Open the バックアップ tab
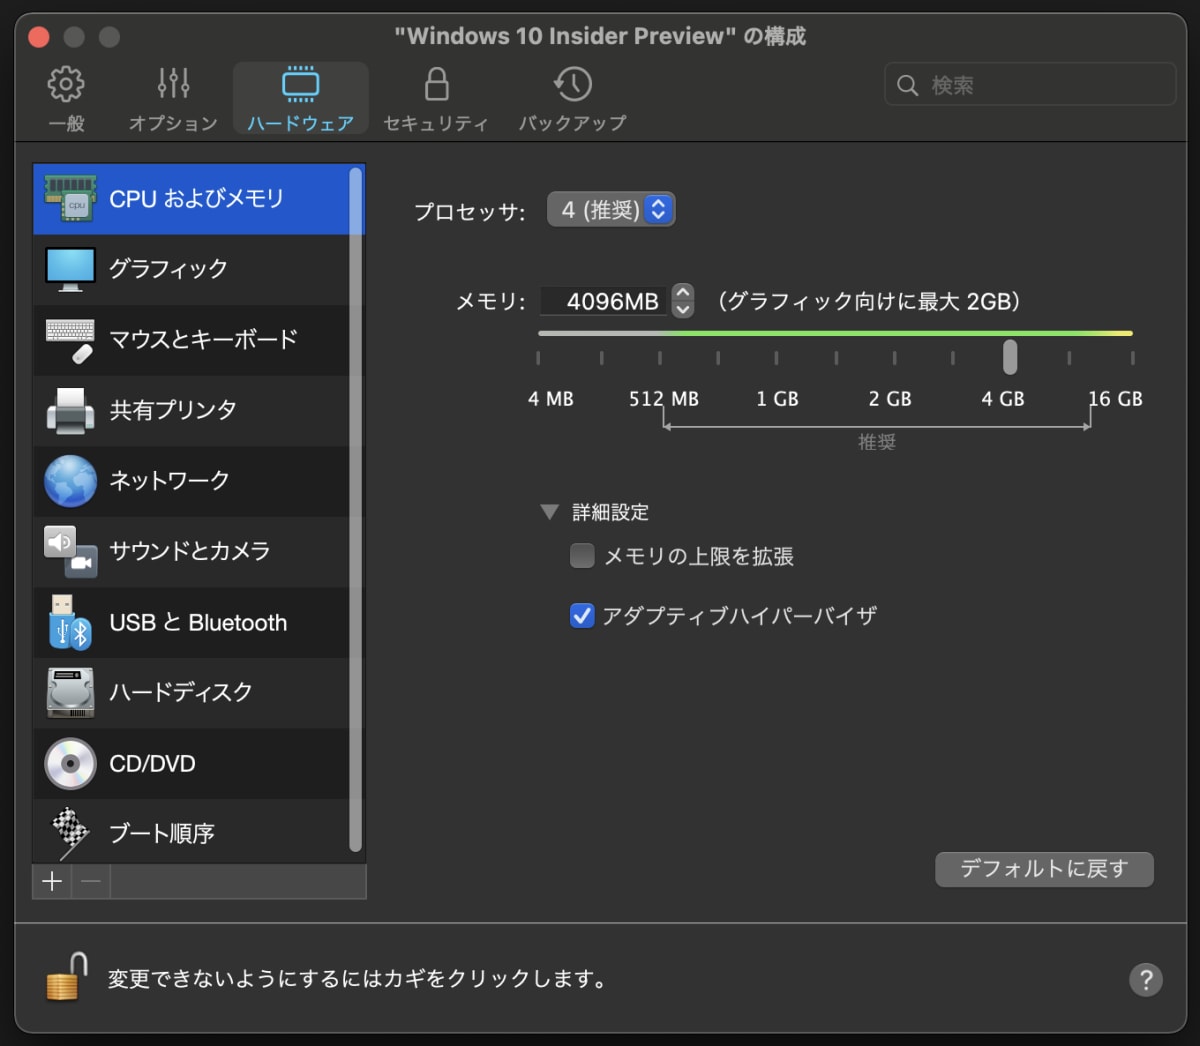The height and width of the screenshot is (1046, 1200). (x=572, y=98)
